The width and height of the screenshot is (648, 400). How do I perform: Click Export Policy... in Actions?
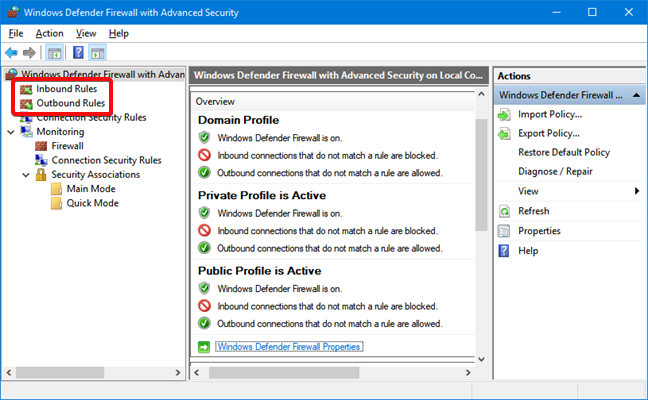tap(549, 133)
